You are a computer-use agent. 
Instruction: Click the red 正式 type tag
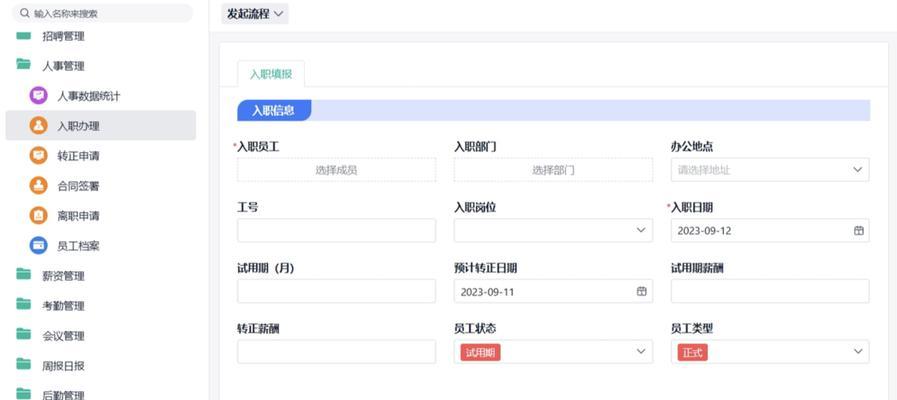tap(692, 353)
